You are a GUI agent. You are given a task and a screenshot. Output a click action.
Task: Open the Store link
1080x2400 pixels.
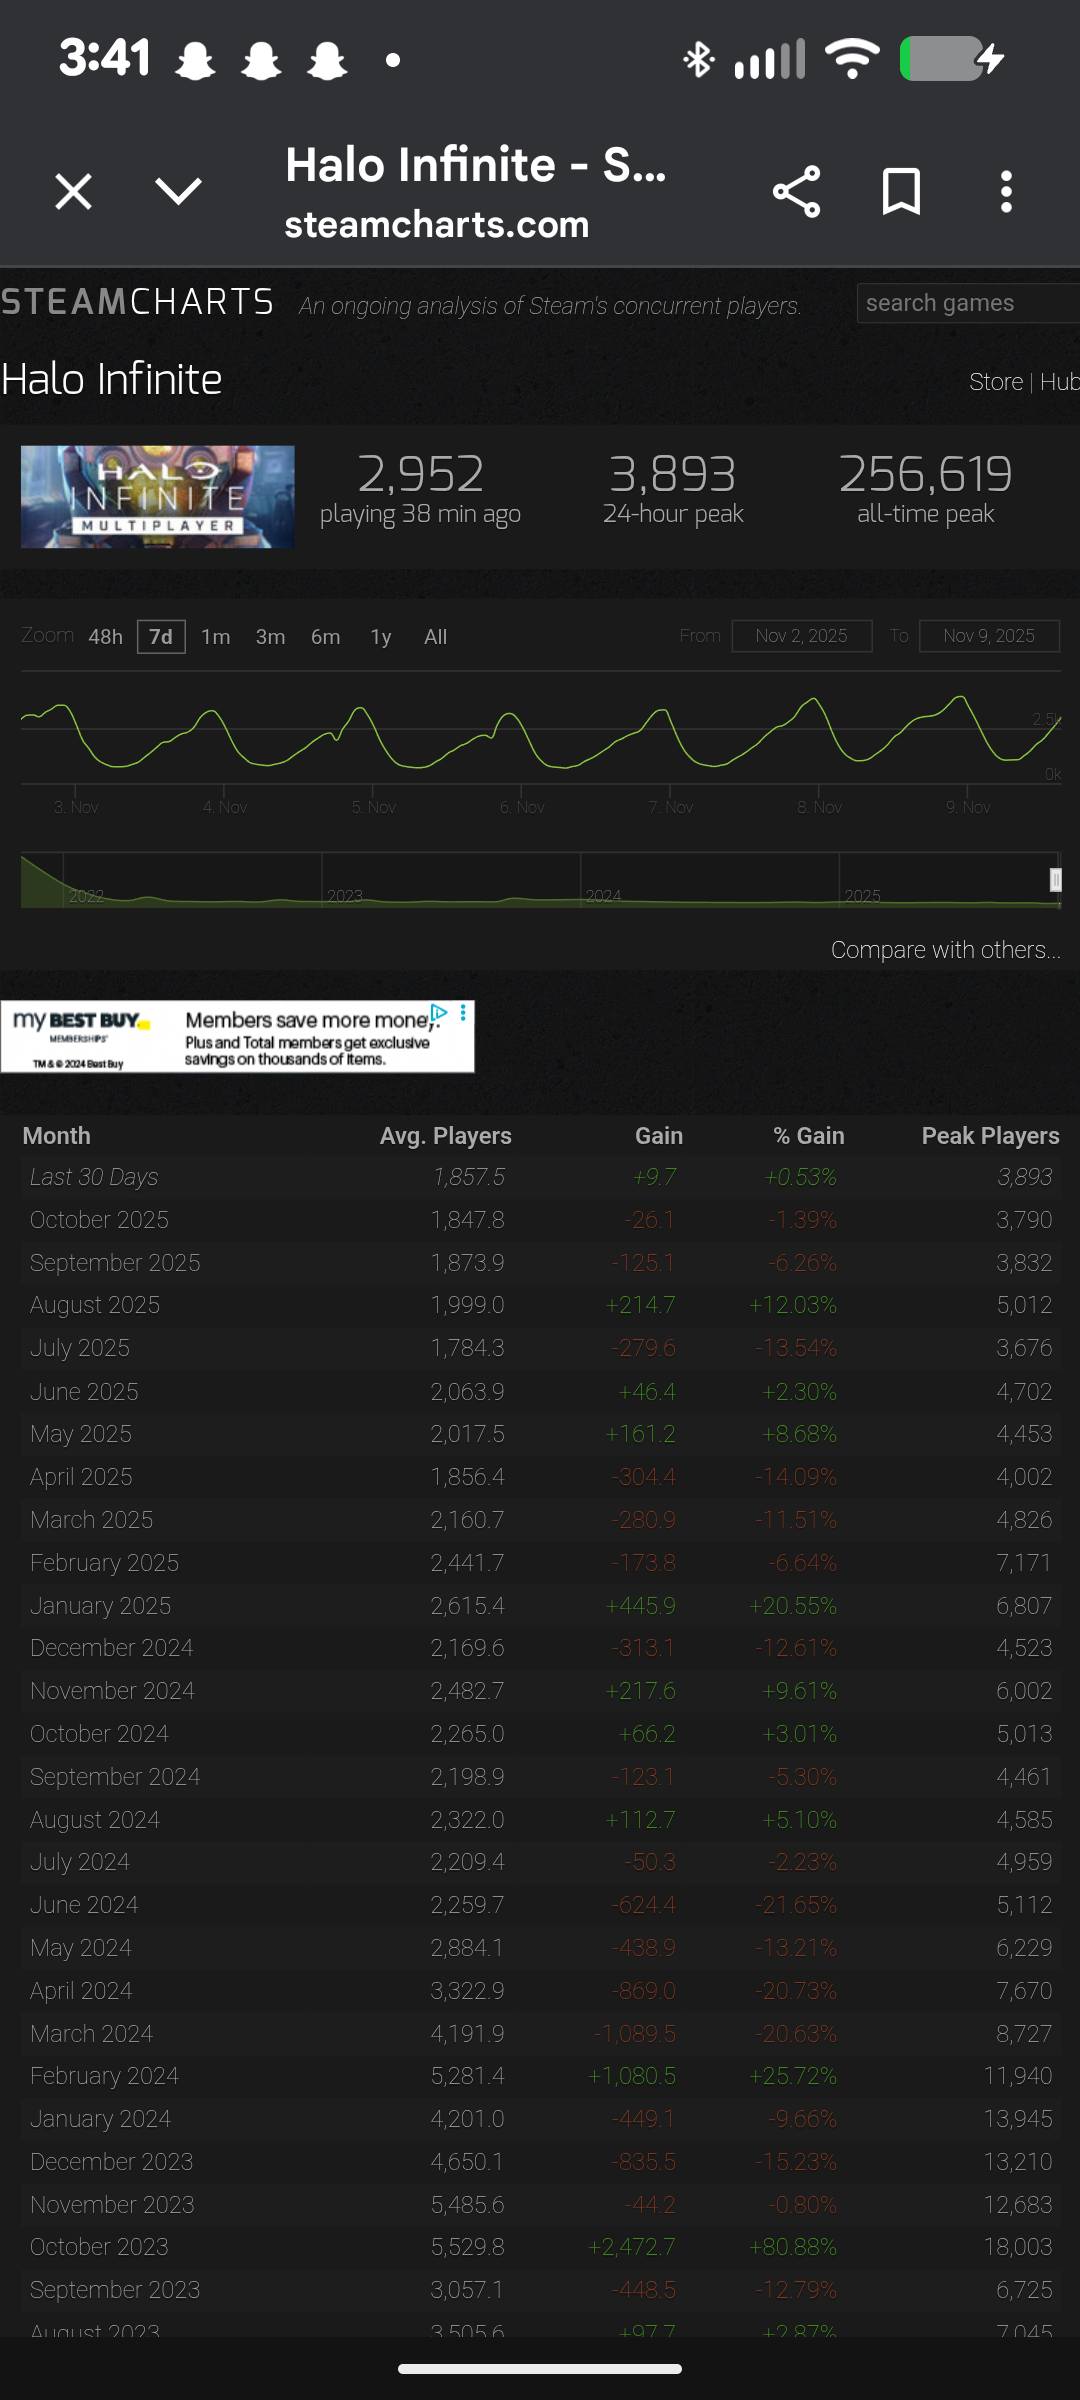click(996, 382)
